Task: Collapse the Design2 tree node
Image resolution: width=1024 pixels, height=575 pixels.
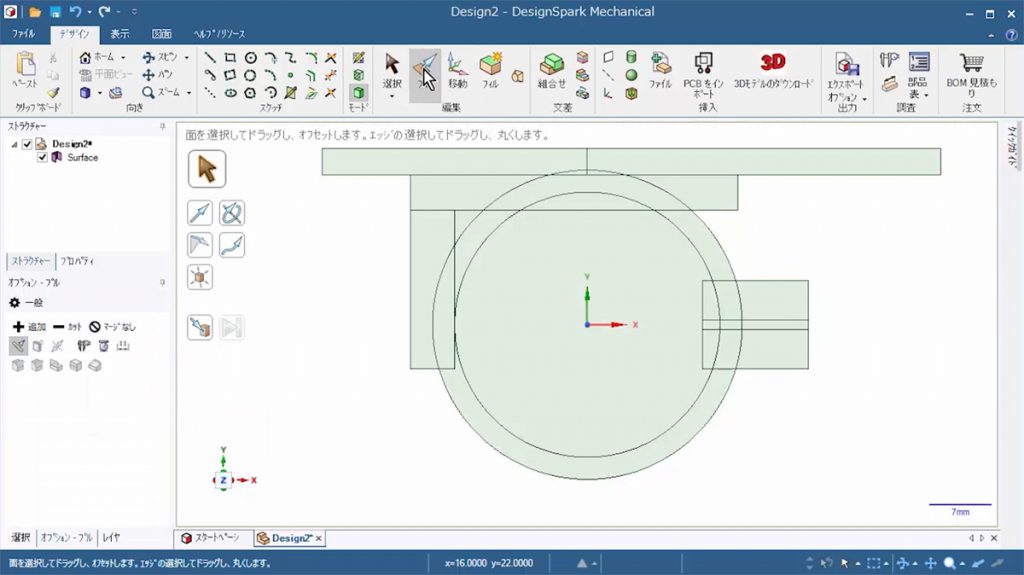Action: 14,144
